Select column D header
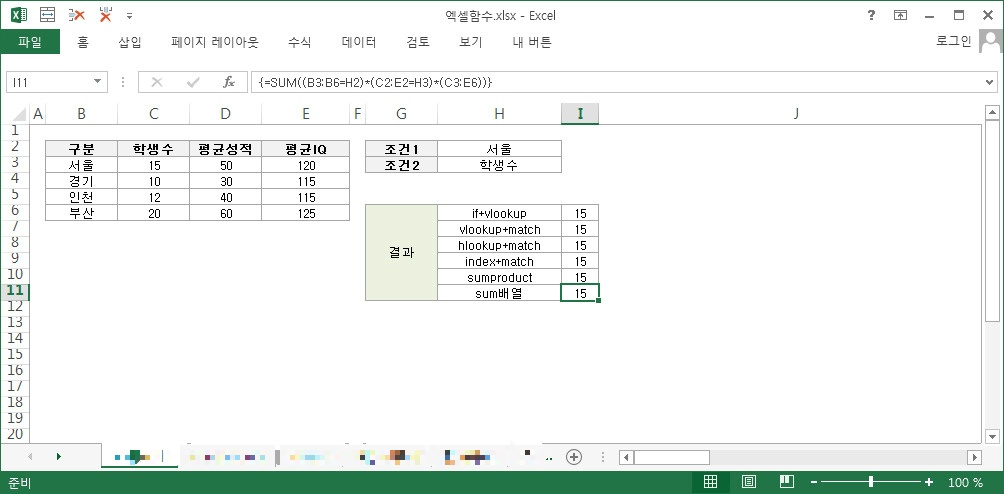 coord(225,114)
